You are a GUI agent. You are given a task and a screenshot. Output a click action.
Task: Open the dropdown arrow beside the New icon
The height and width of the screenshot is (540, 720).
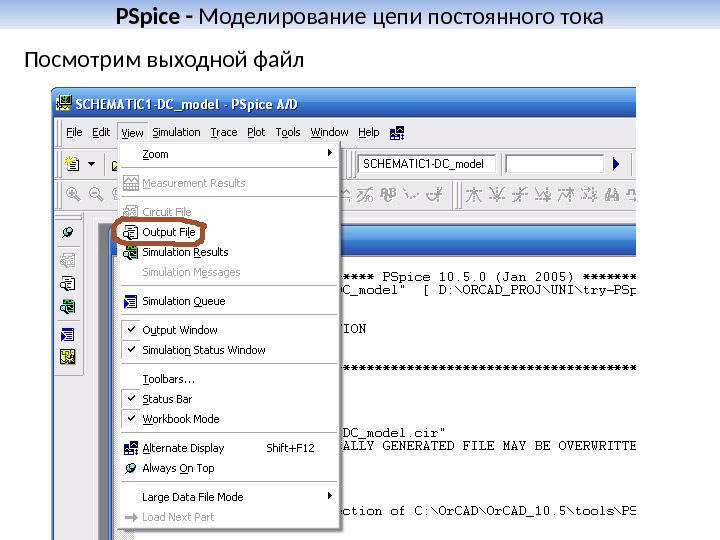91,164
